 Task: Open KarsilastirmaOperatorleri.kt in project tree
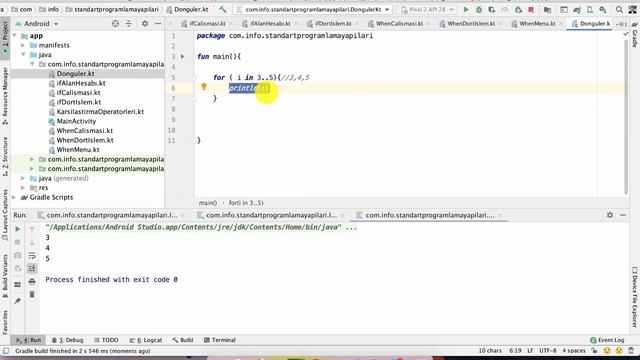[100, 112]
